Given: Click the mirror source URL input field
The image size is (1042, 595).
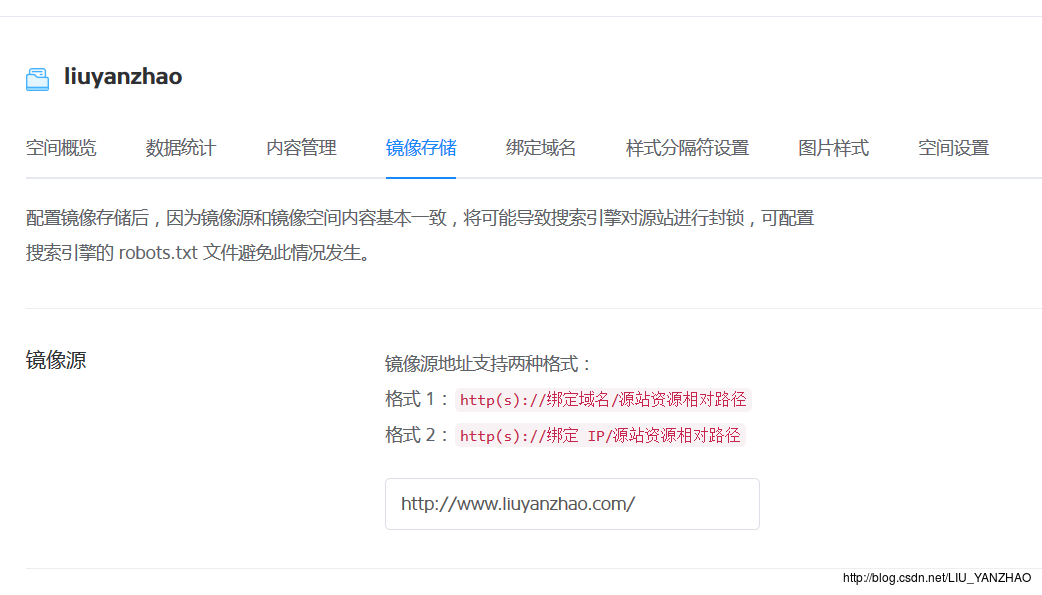Looking at the screenshot, I should [x=571, y=504].
